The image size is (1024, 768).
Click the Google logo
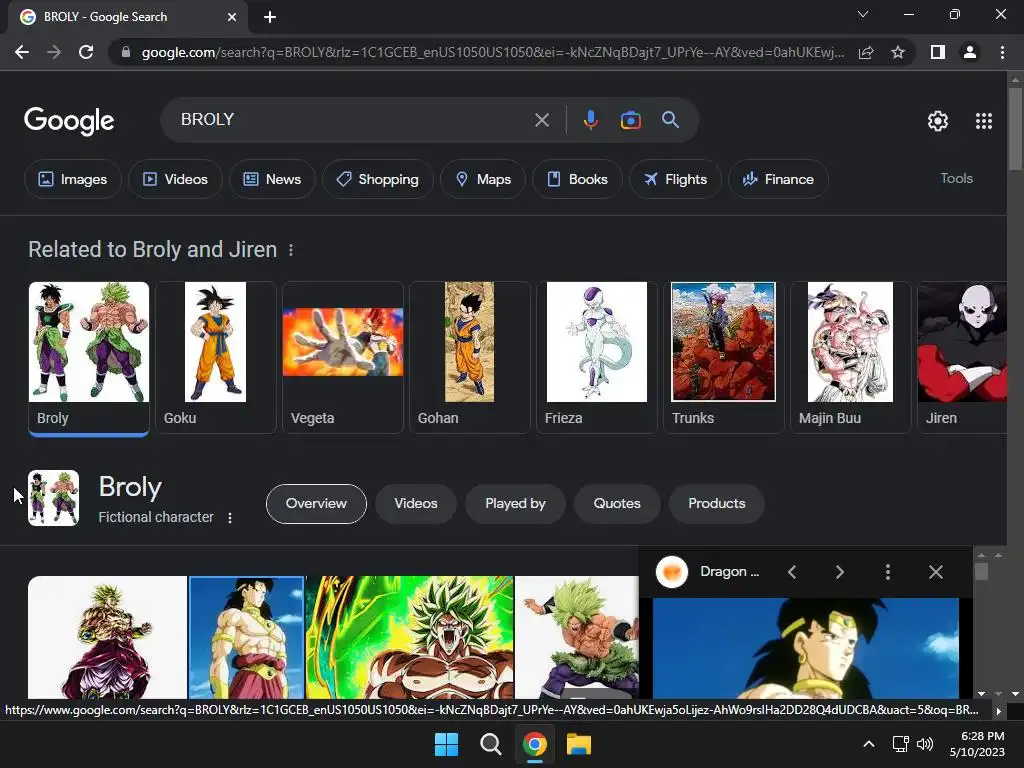coord(69,121)
